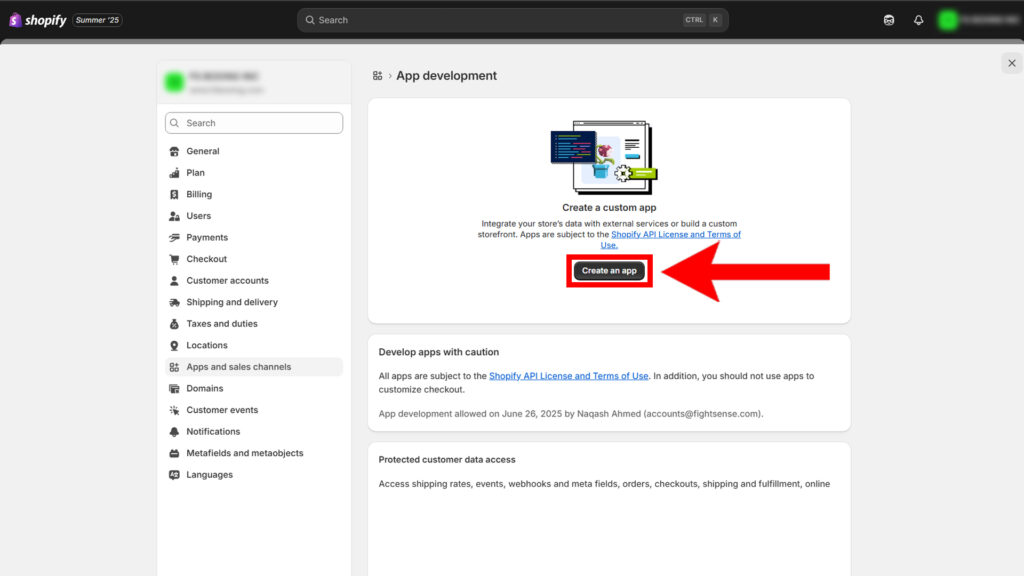Click the Domains browser icon

pos(174,389)
